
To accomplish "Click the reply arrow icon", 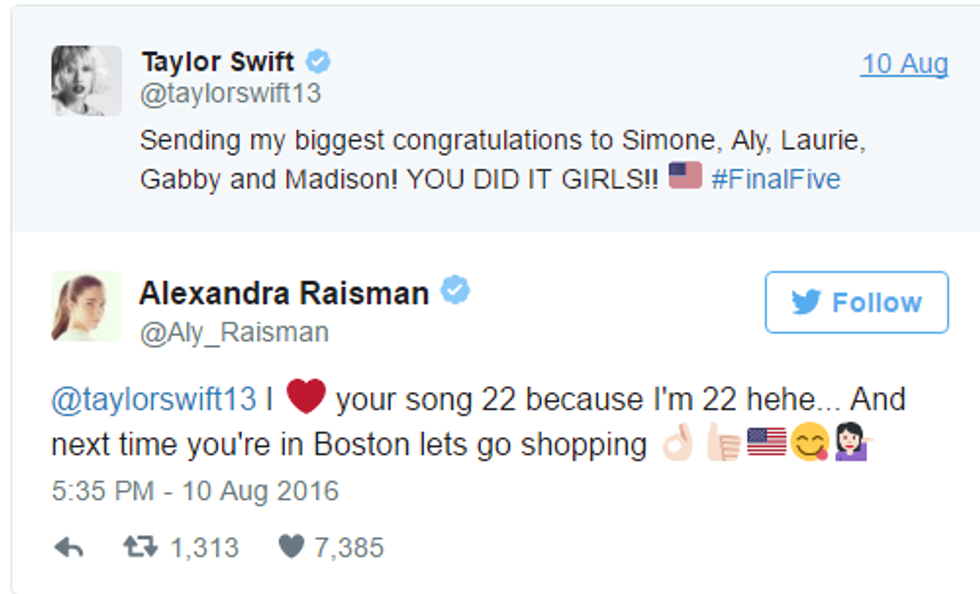I will 69,547.
